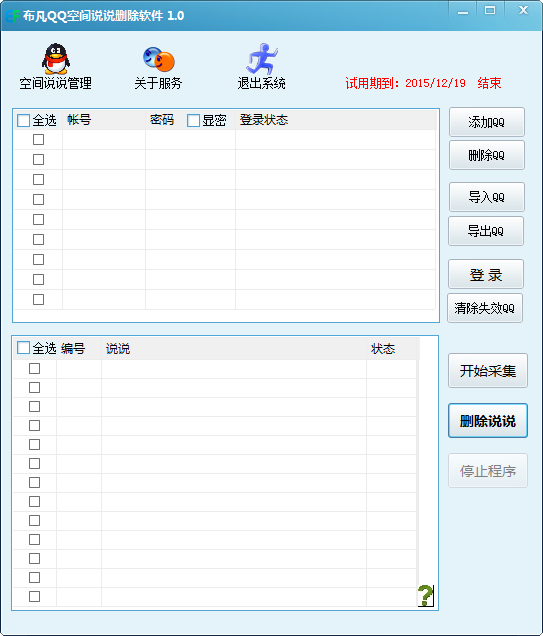Toggle the 显密 show password checkbox

pyautogui.click(x=193, y=120)
